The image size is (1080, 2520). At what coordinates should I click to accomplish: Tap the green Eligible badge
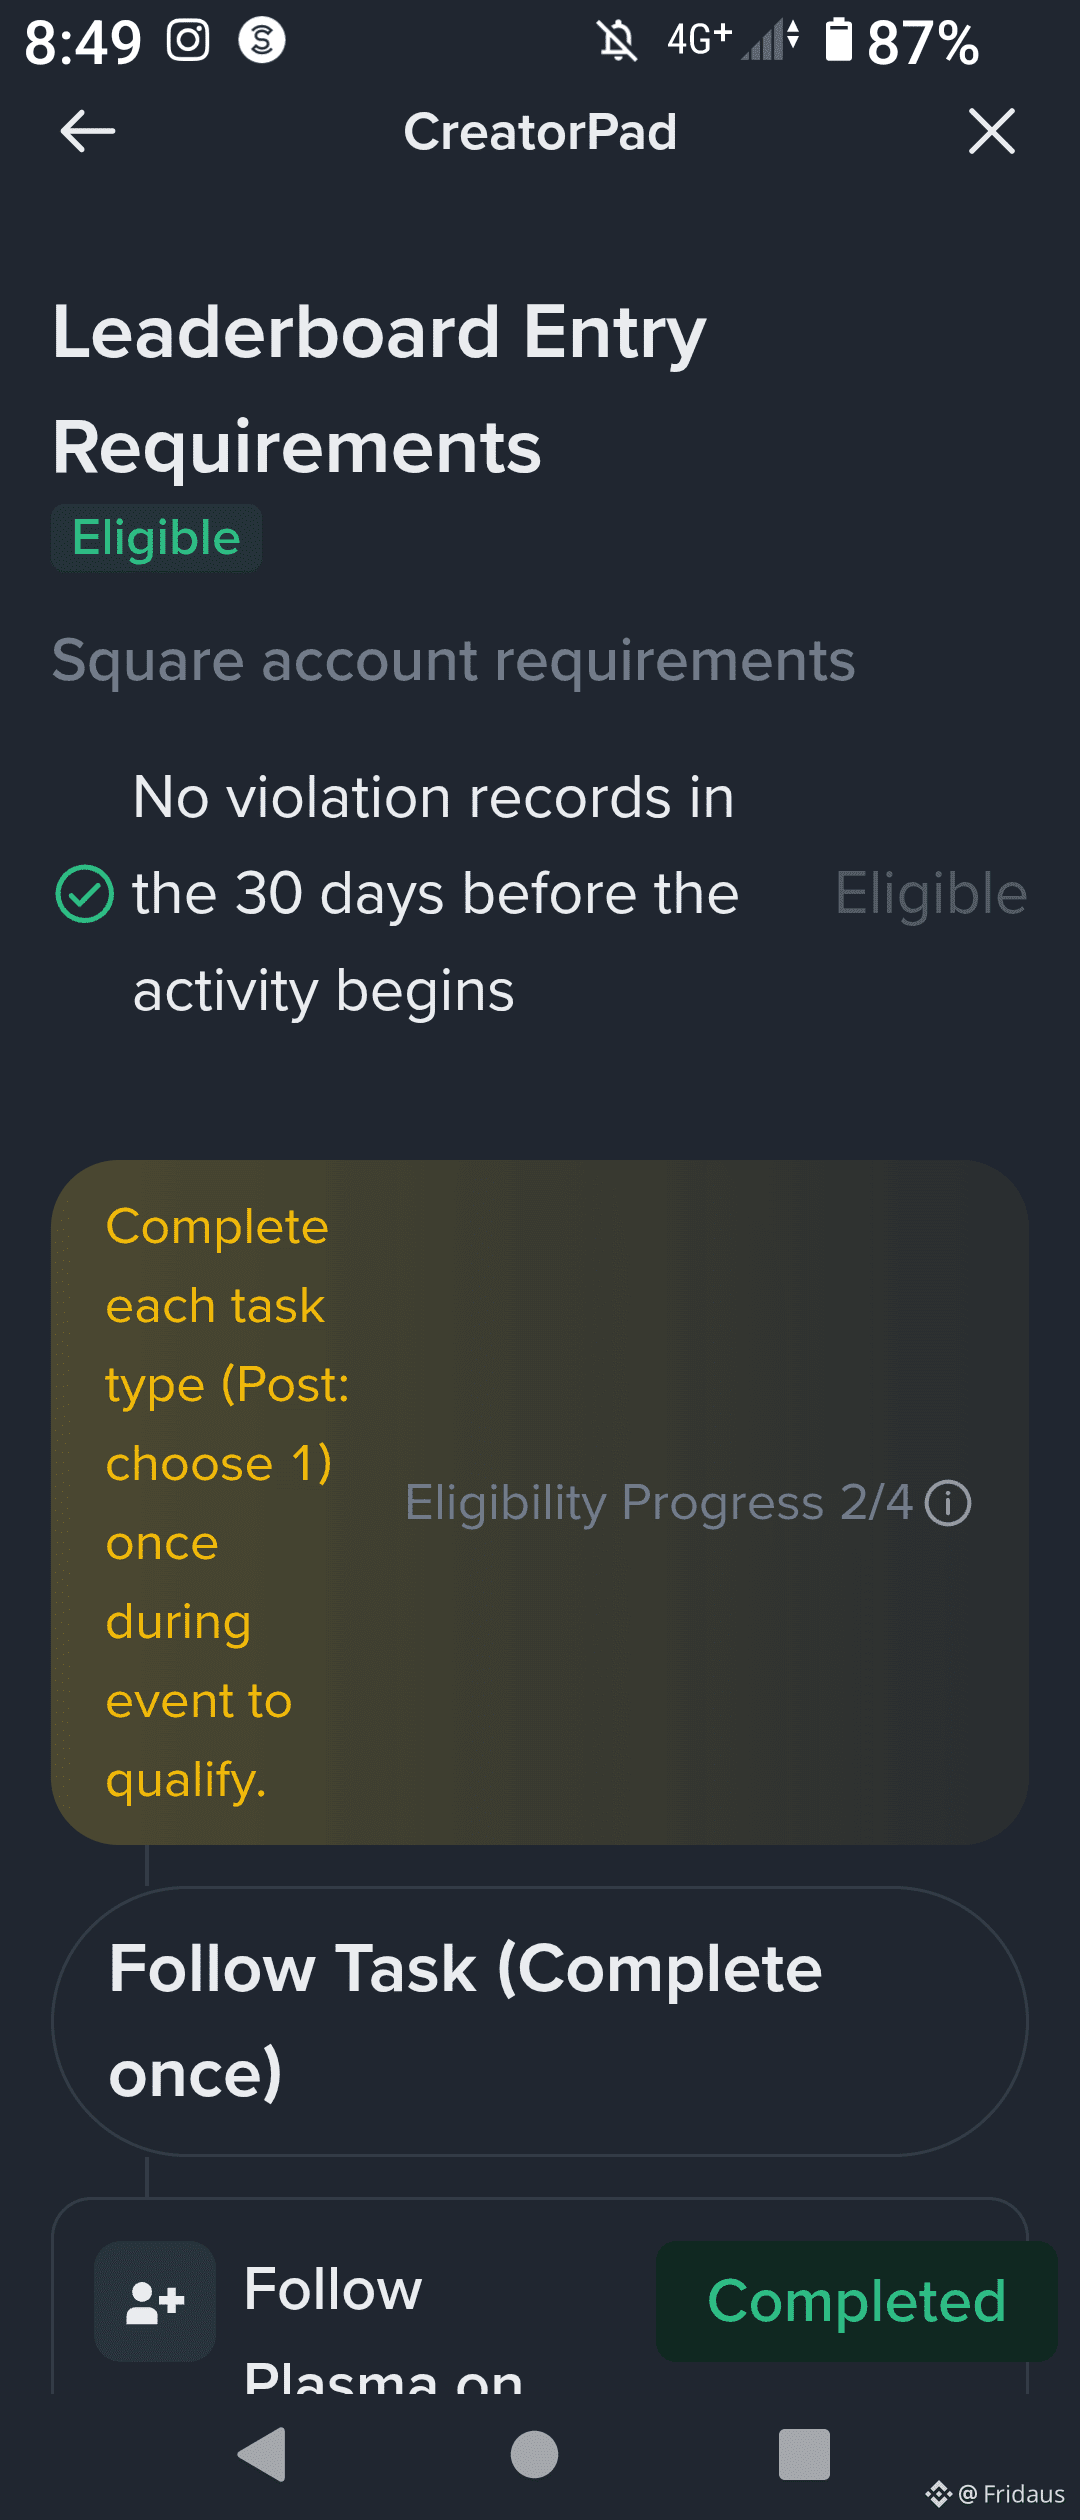pyautogui.click(x=157, y=538)
